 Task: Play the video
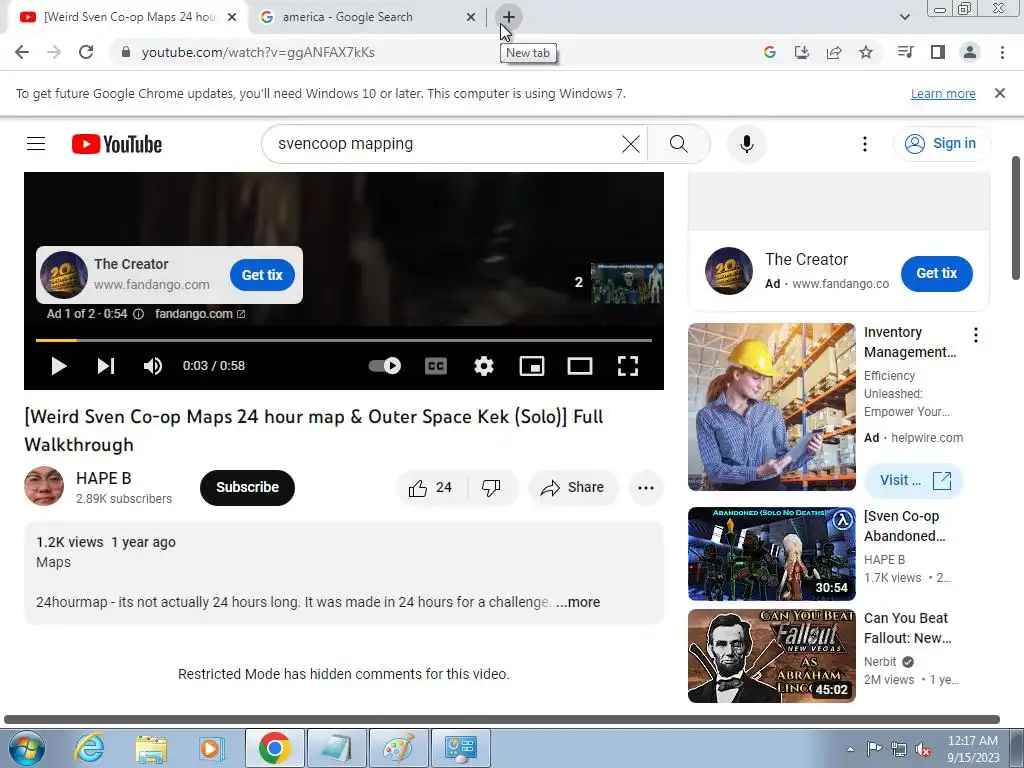pos(59,366)
